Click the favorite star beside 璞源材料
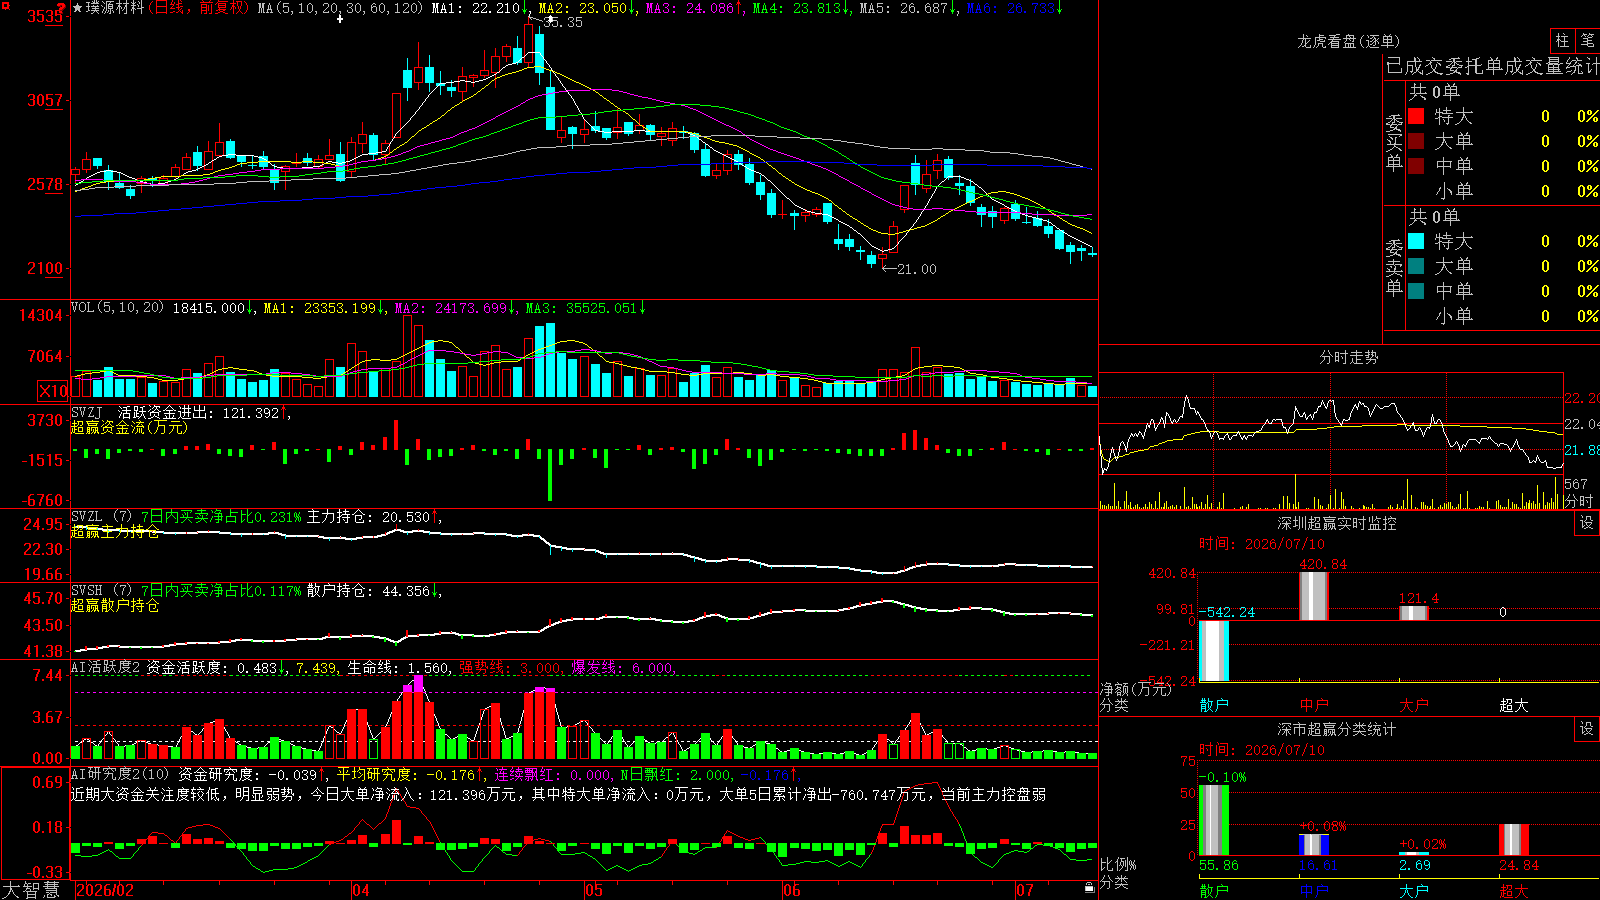Screen dimensions: 1600x900 [78, 8]
